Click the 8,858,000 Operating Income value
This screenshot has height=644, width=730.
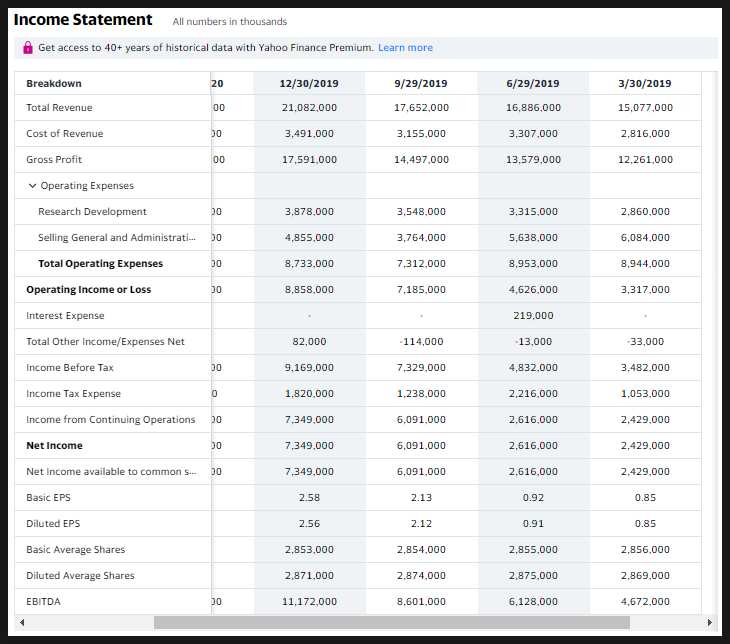point(309,290)
